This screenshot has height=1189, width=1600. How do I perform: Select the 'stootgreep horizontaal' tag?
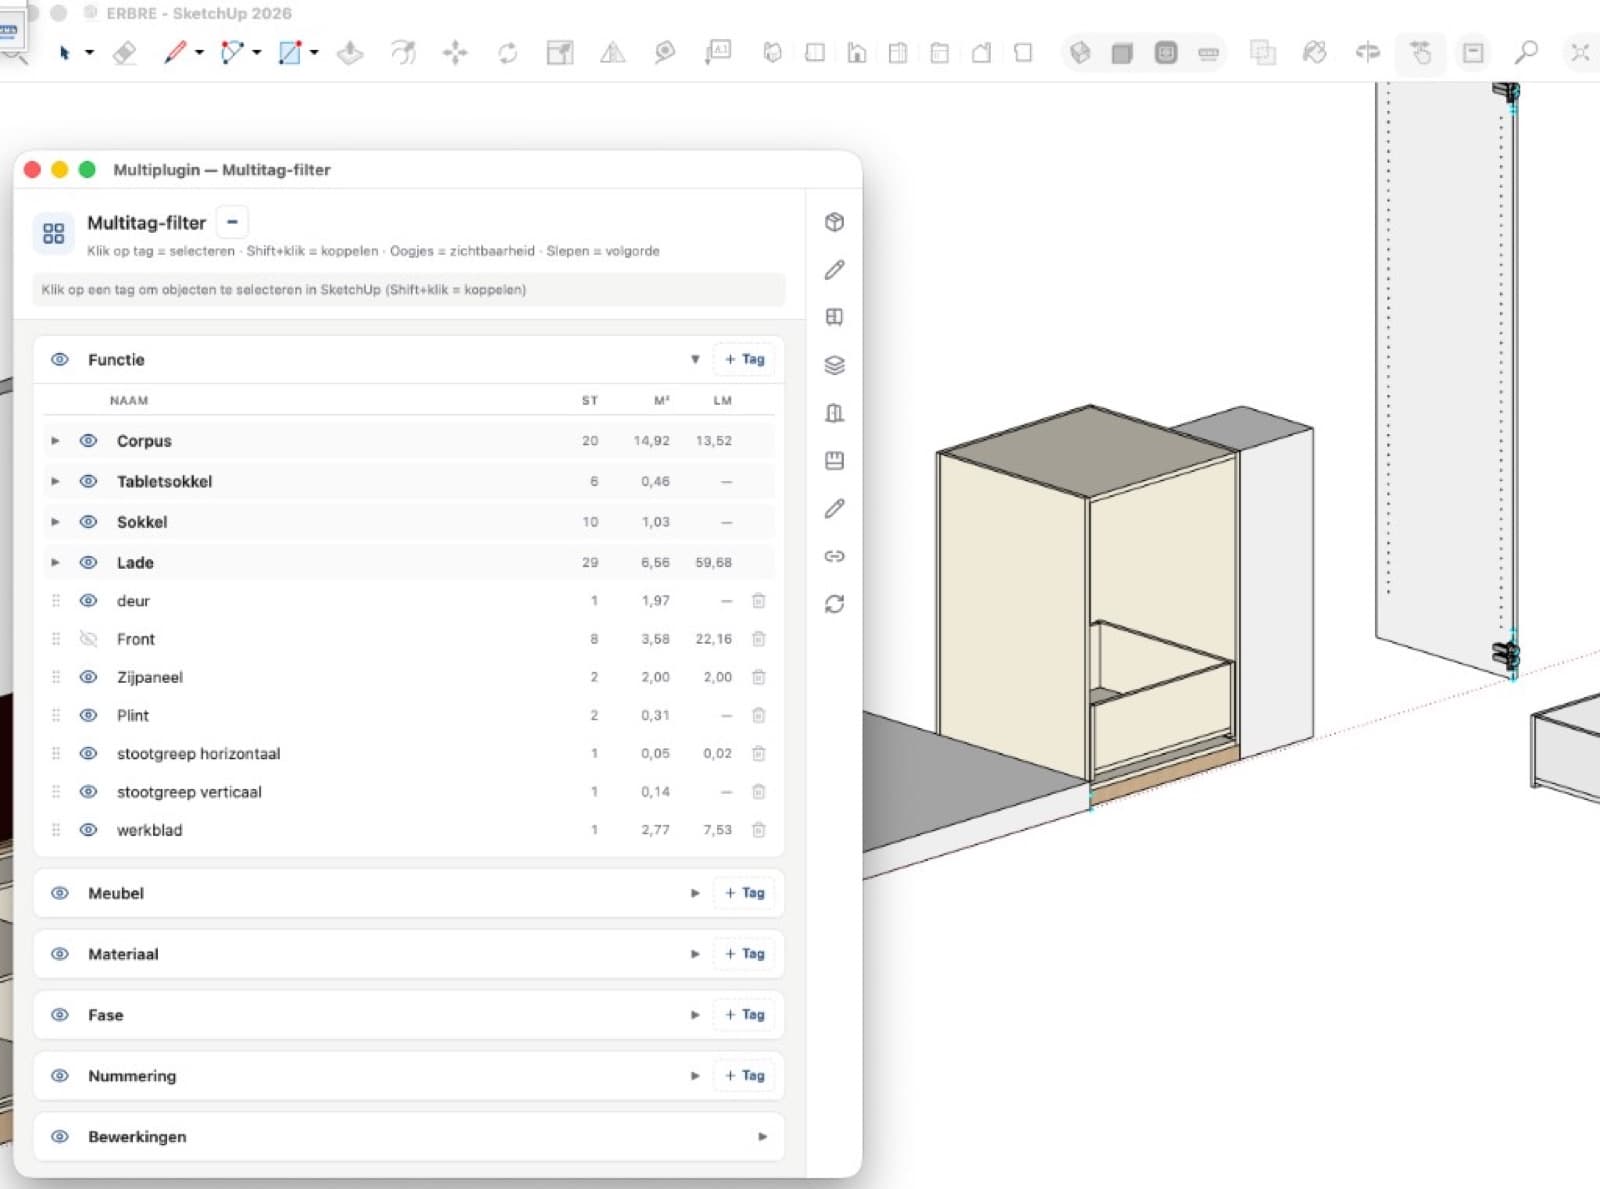(198, 754)
